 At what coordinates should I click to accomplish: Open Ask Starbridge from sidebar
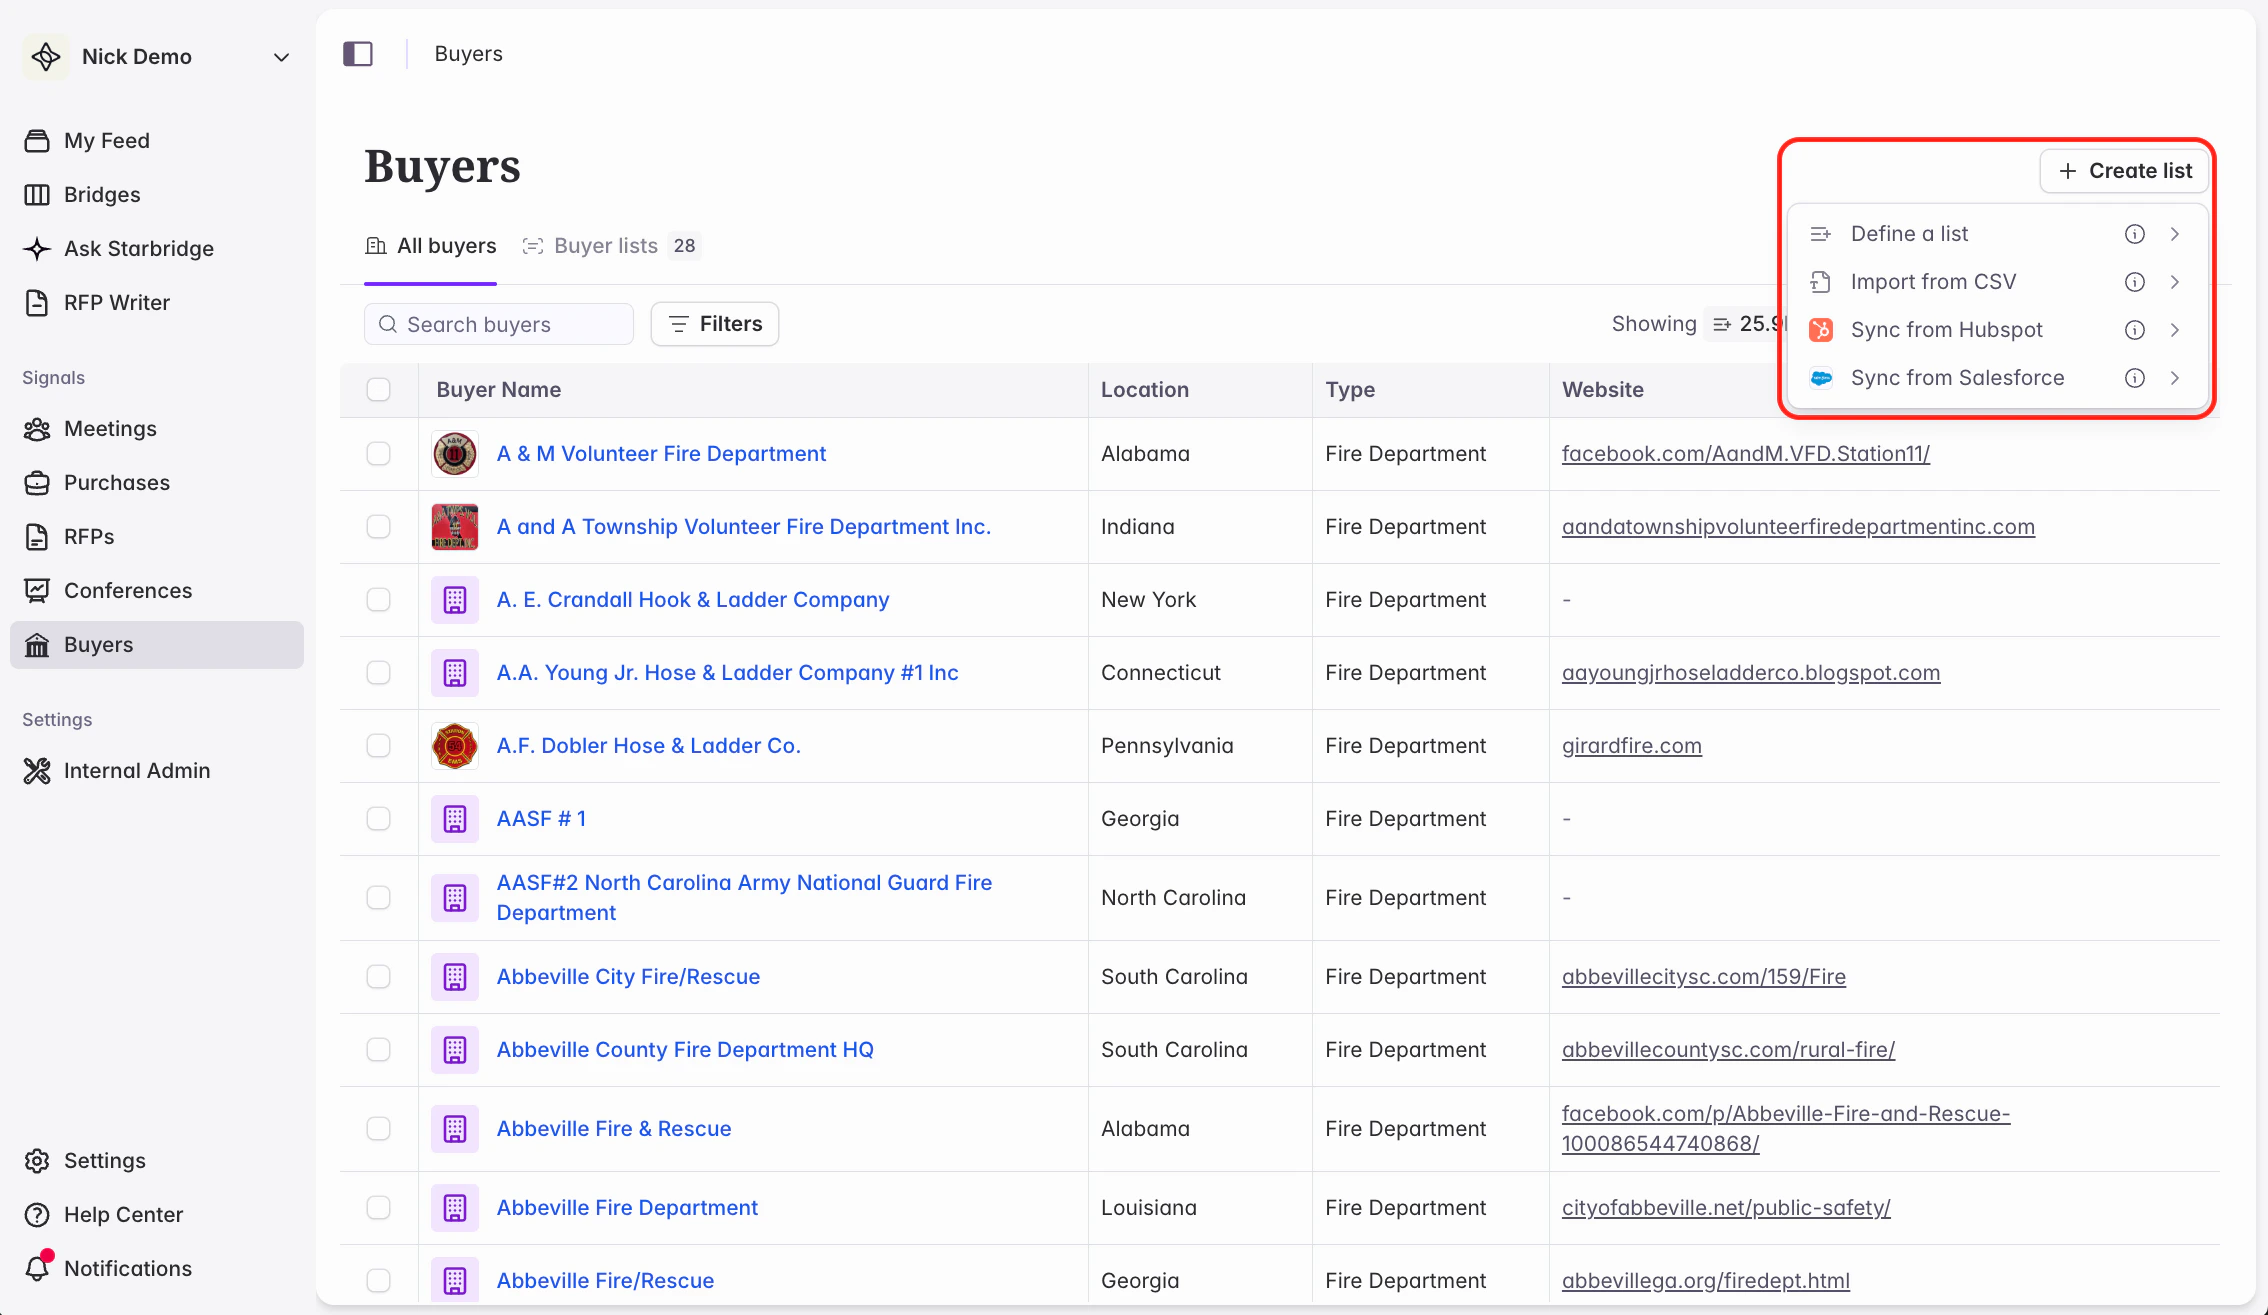pos(138,249)
